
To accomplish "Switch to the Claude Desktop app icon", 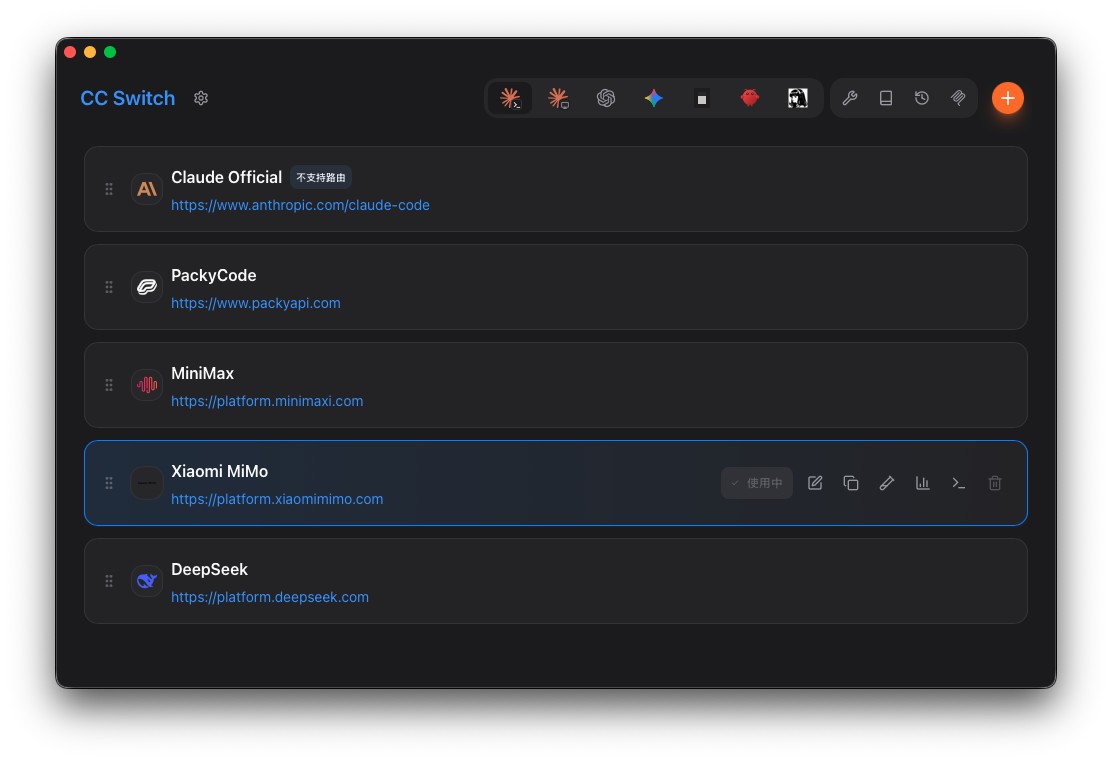I will pos(558,98).
